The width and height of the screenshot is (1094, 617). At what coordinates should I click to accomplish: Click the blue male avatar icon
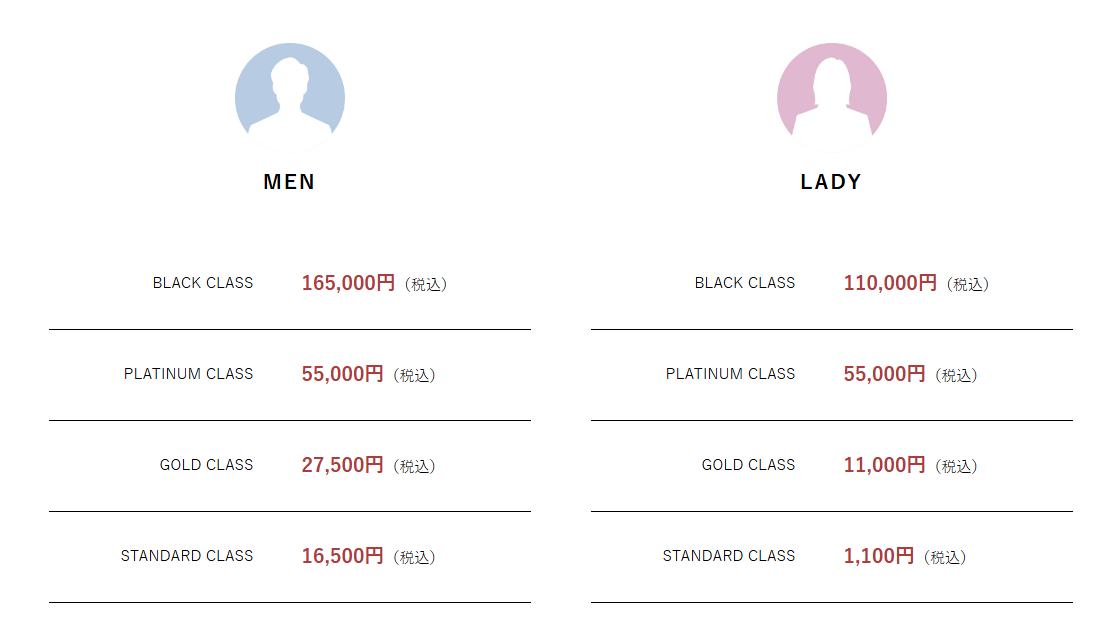(290, 98)
